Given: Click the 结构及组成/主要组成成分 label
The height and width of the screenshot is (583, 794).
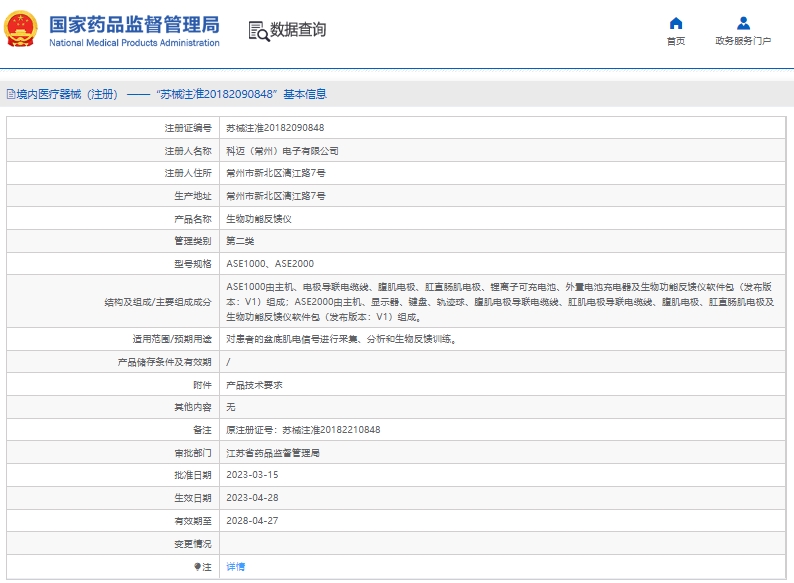Looking at the screenshot, I should [x=158, y=302].
